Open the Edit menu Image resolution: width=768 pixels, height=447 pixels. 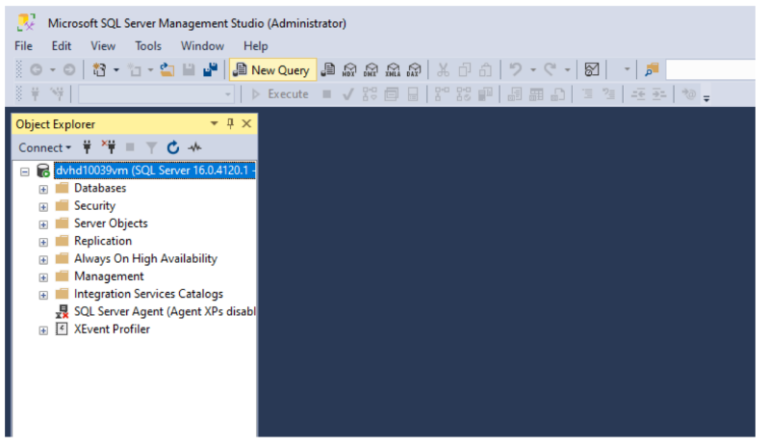pos(61,46)
